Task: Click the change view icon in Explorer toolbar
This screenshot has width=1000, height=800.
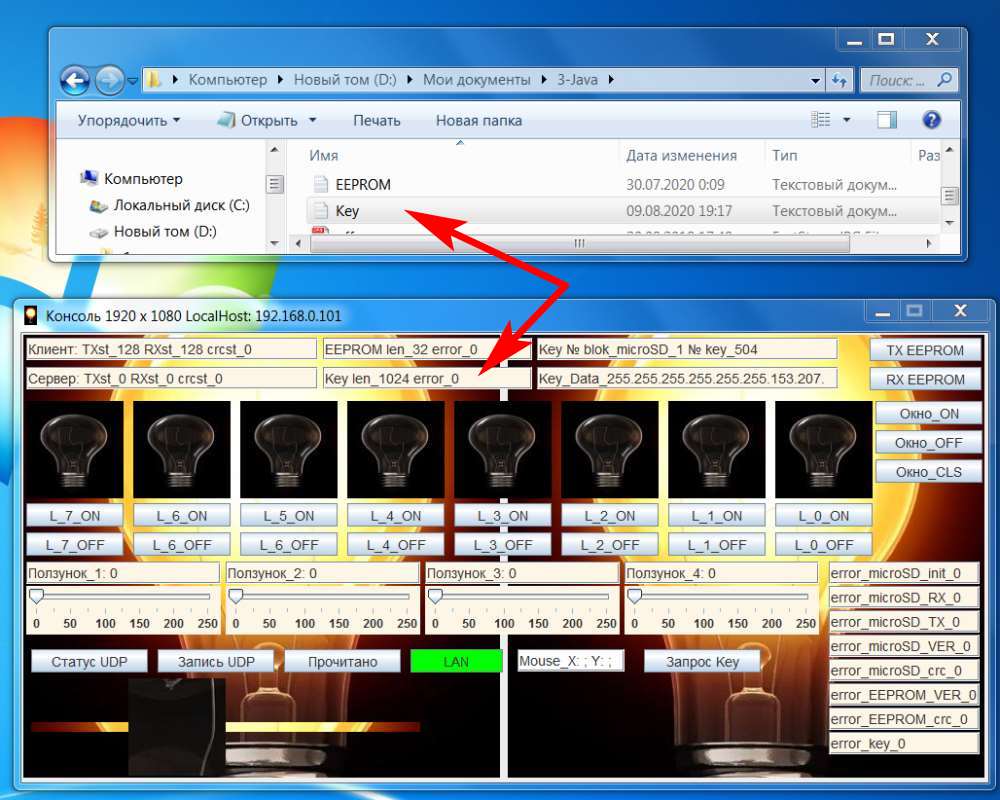Action: click(x=821, y=120)
